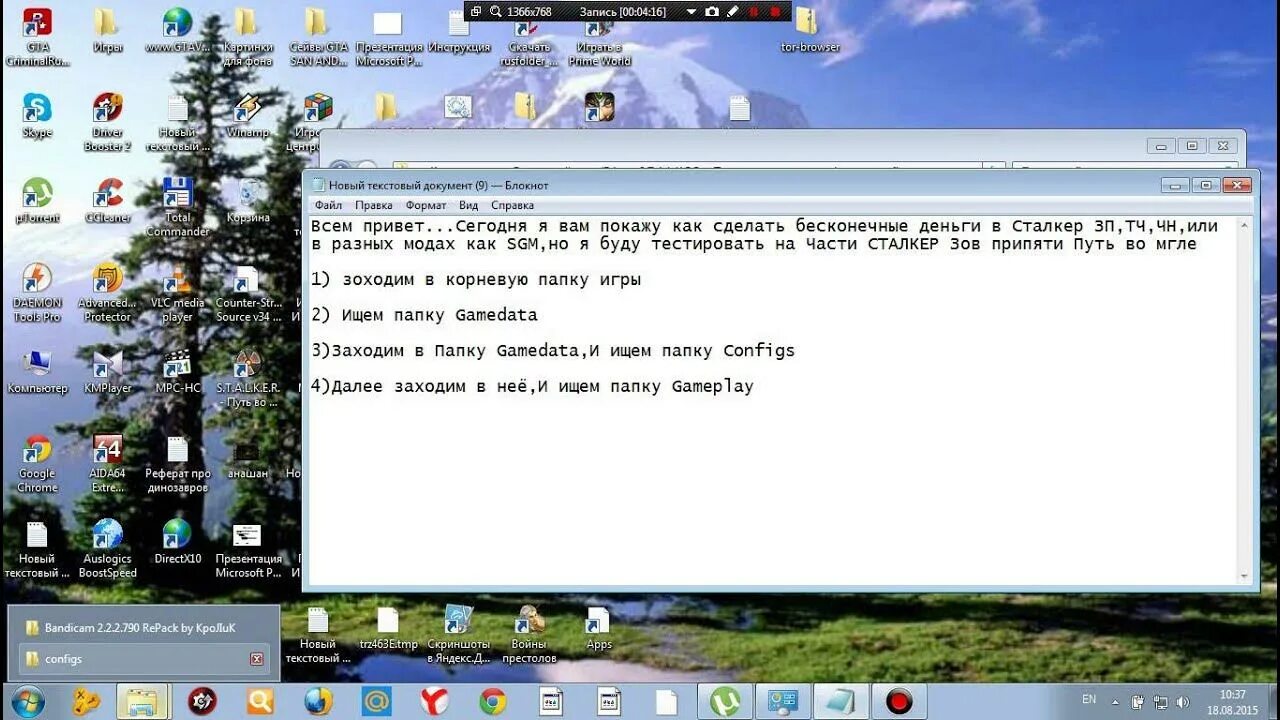Open the Bandicam recording bar dropdown arrow

690,11
